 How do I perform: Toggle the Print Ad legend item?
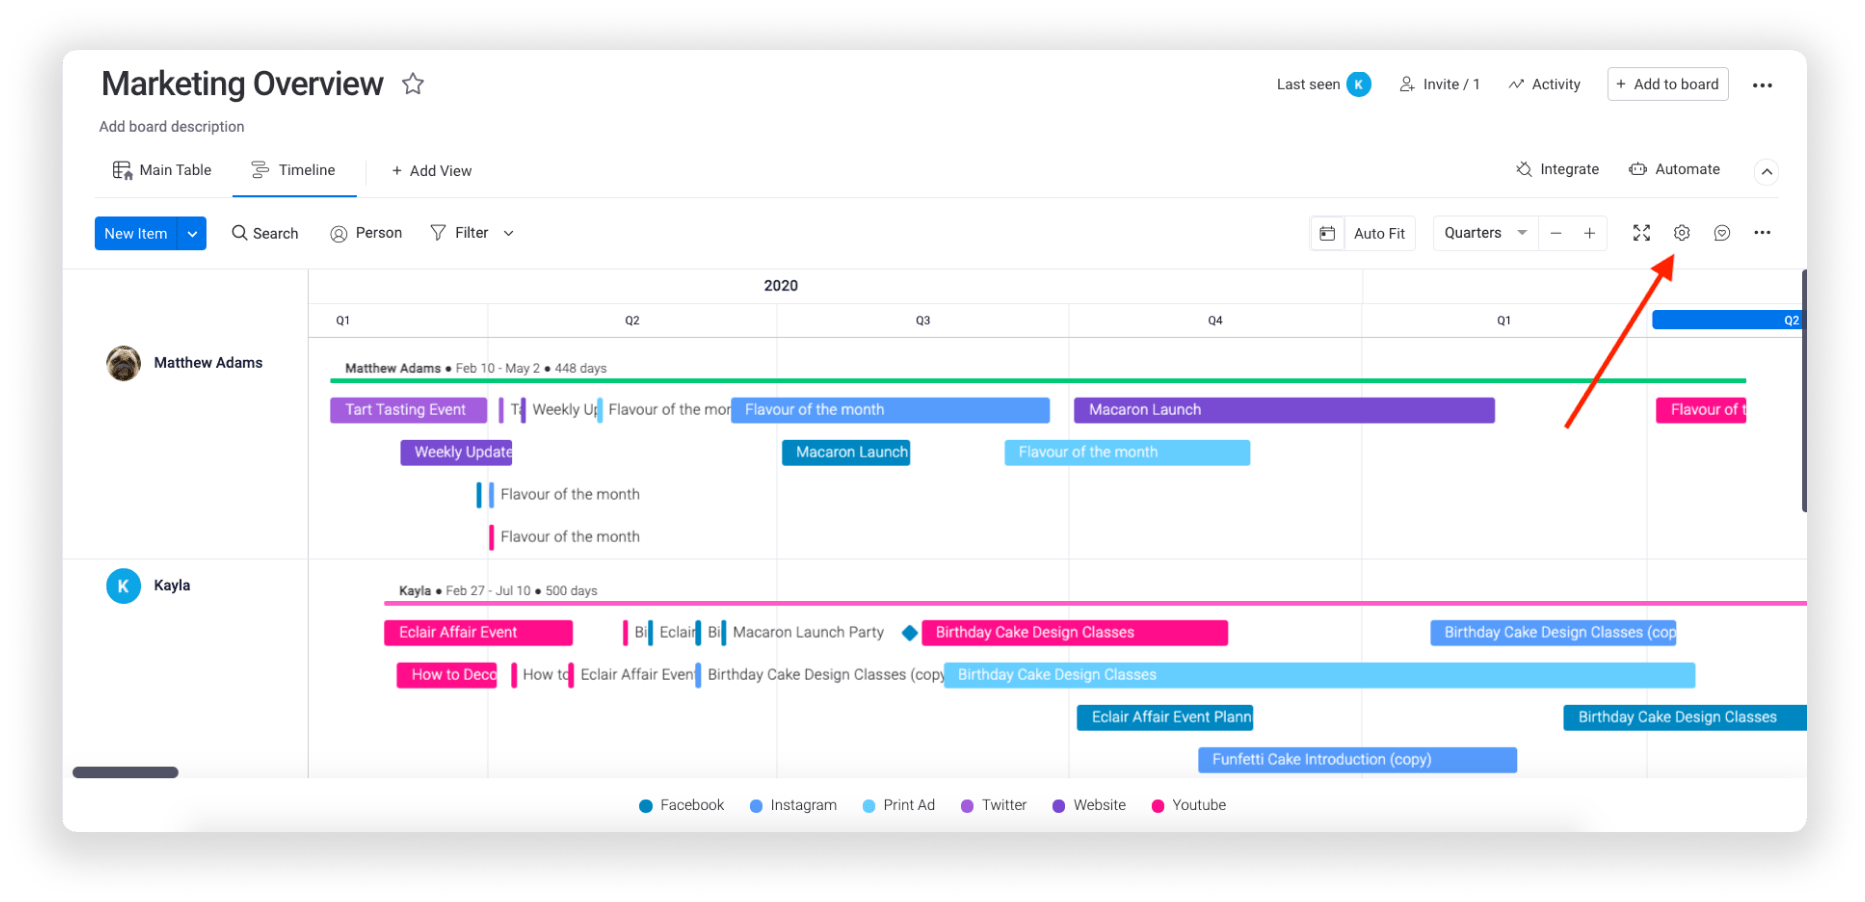[x=898, y=805]
